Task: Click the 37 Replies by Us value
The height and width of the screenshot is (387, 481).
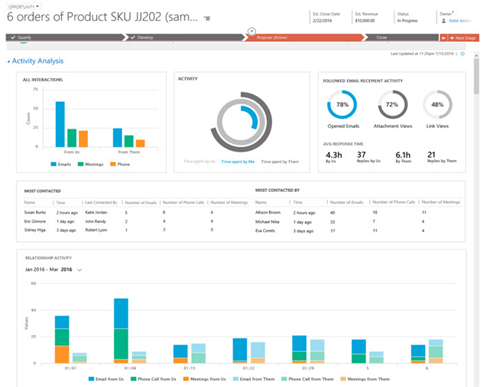Action: coord(368,157)
